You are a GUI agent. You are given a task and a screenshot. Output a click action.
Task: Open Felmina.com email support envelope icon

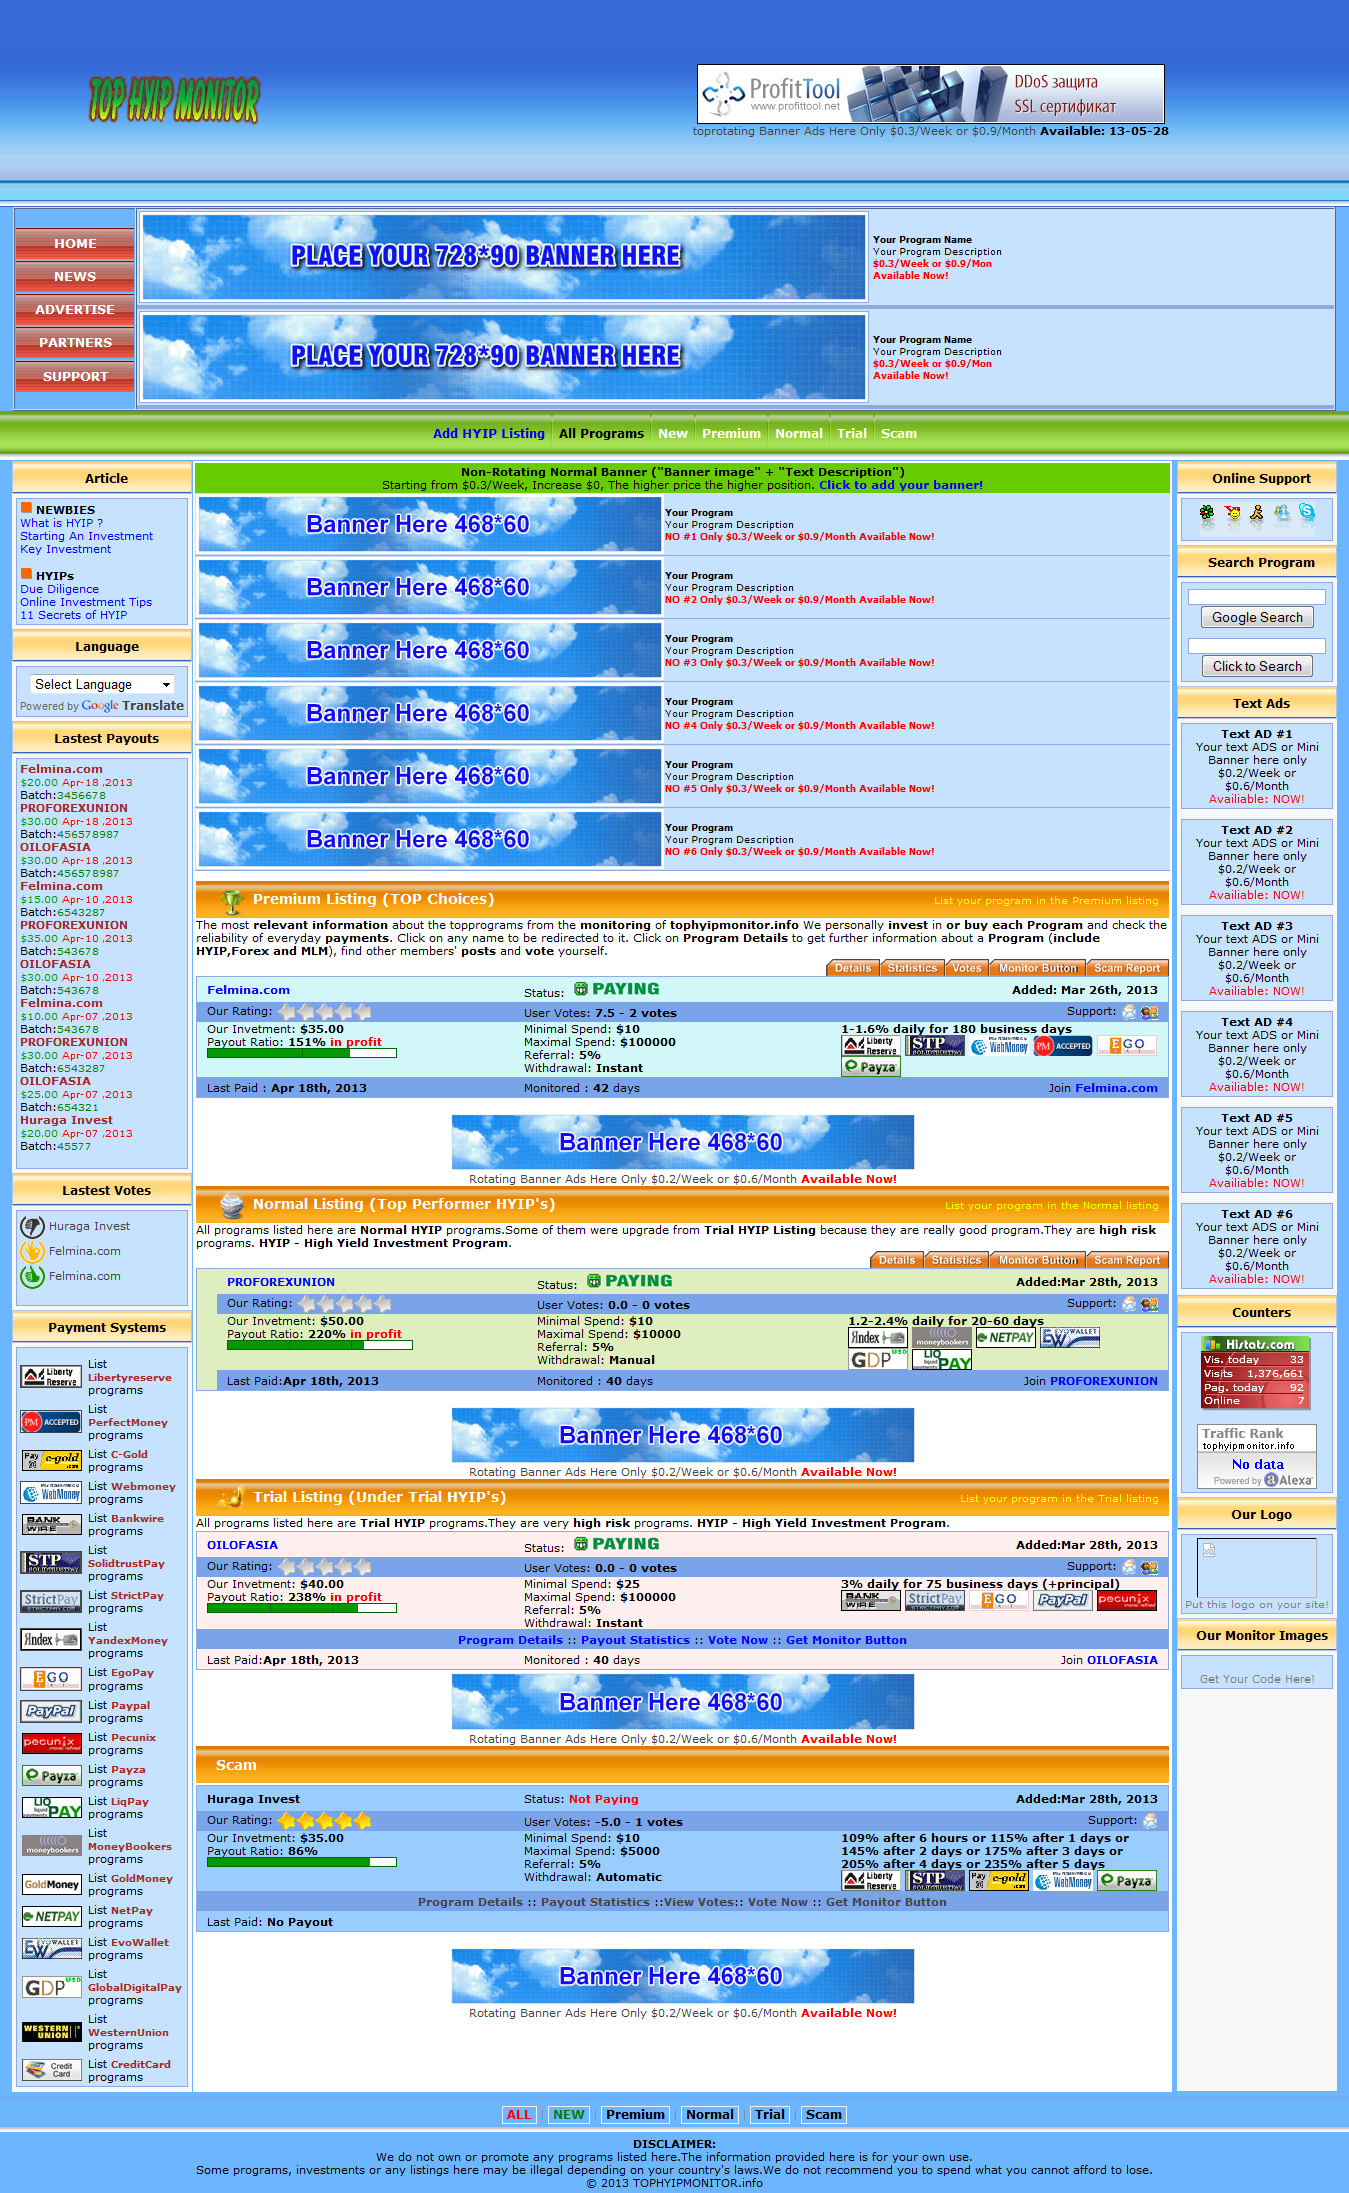pos(1129,1012)
